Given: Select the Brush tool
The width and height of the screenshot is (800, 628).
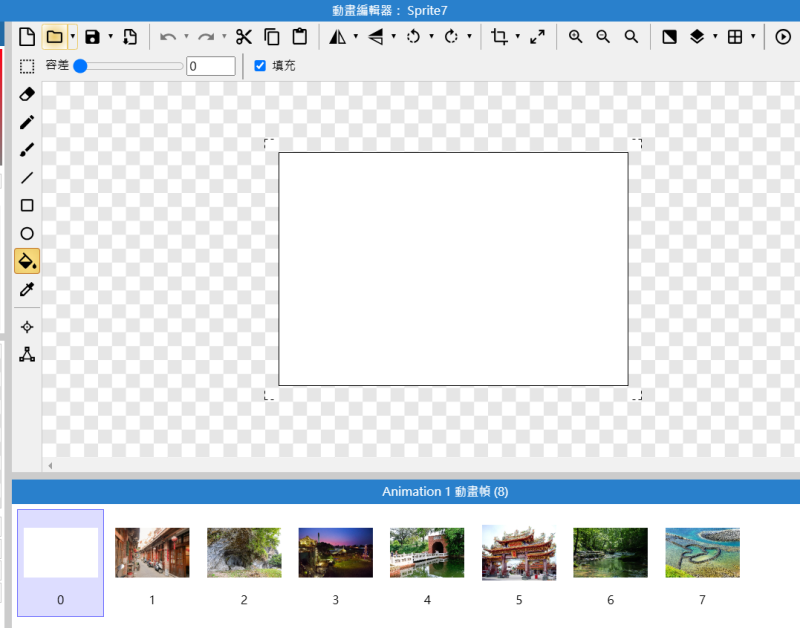Looking at the screenshot, I should pos(27,150).
